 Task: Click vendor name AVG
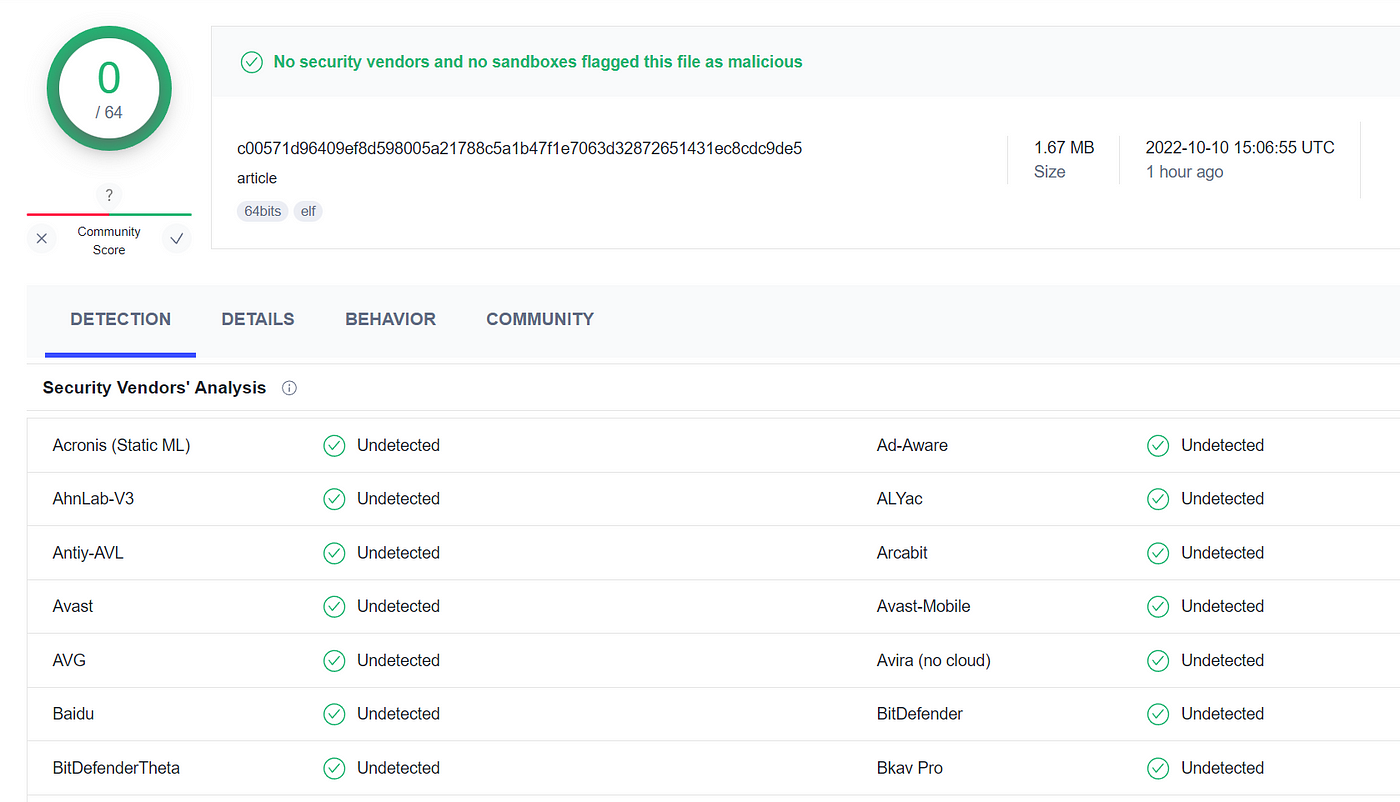tap(69, 661)
